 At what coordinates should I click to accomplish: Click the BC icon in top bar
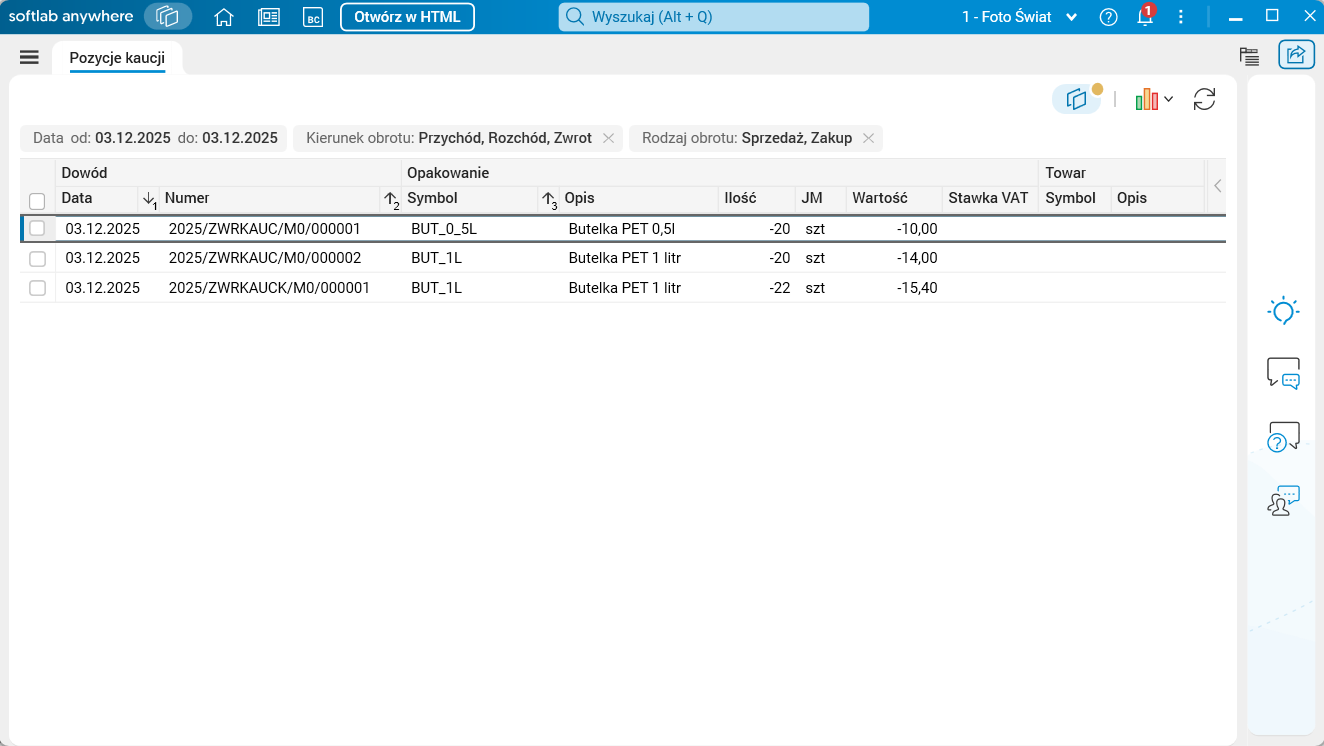click(x=313, y=17)
